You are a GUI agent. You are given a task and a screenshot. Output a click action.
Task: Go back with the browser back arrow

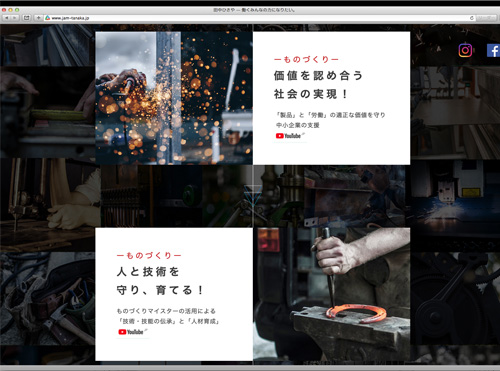6,18
